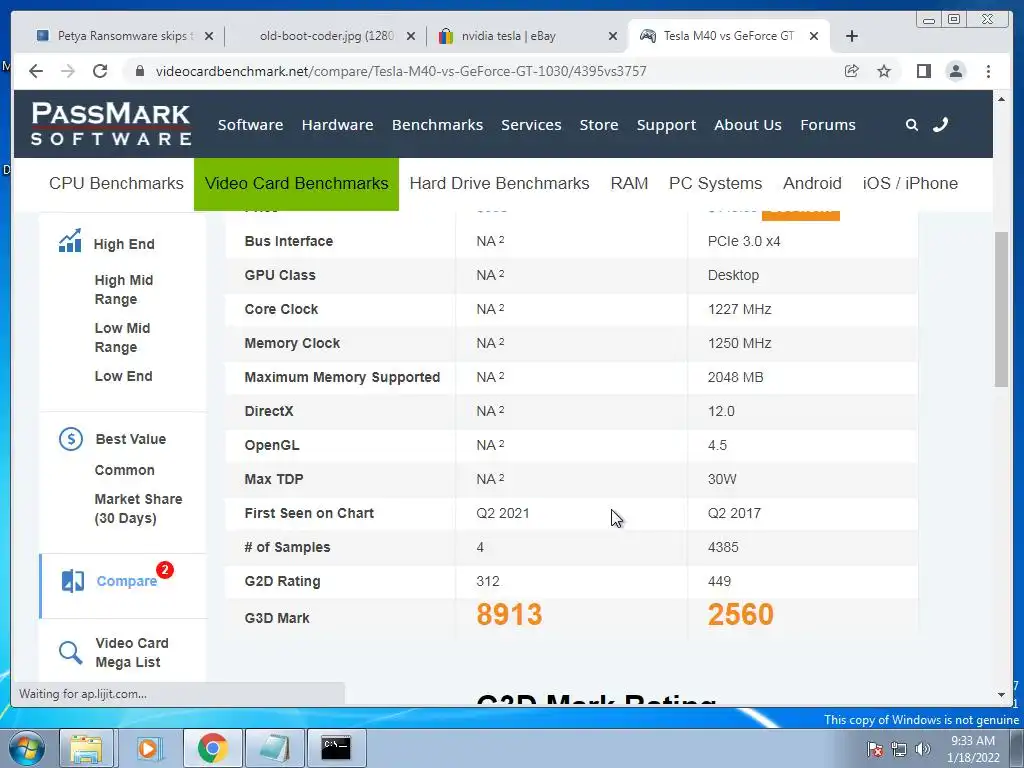1024x768 pixels.
Task: Click the High End chart icon in sidebar
Action: pos(71,241)
